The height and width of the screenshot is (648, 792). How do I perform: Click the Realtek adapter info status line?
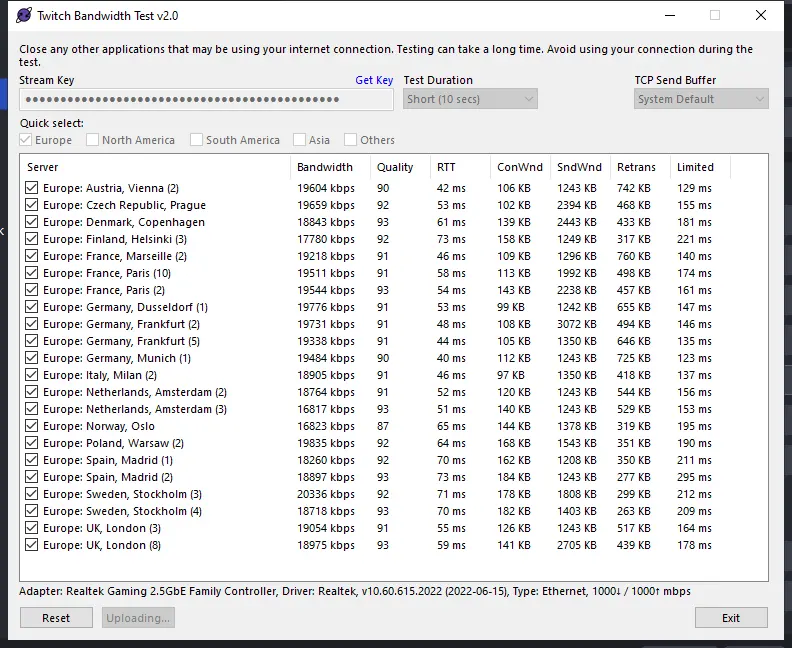point(355,591)
